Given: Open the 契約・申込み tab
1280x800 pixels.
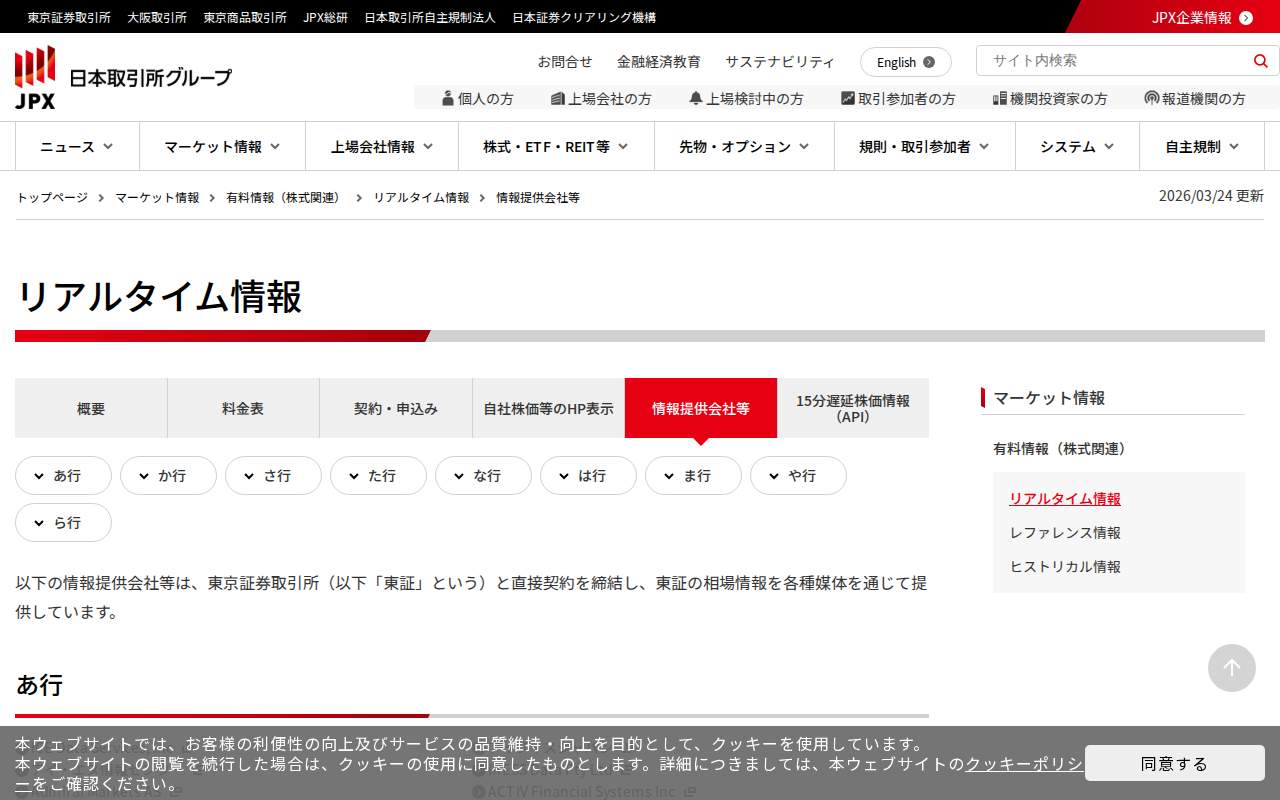Looking at the screenshot, I should pos(396,408).
